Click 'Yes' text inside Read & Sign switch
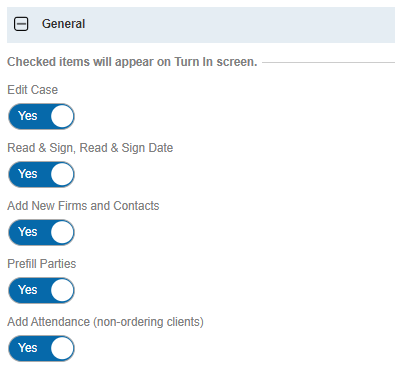This screenshot has height=380, width=407. [28, 174]
